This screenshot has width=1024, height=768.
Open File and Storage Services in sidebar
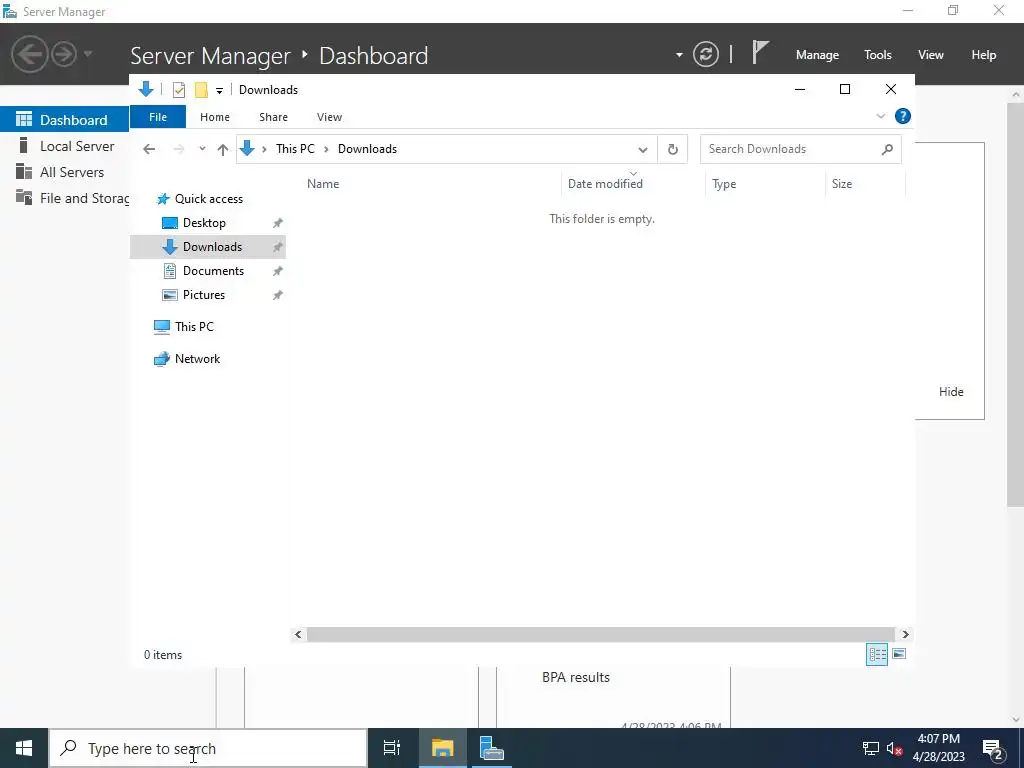(x=64, y=198)
